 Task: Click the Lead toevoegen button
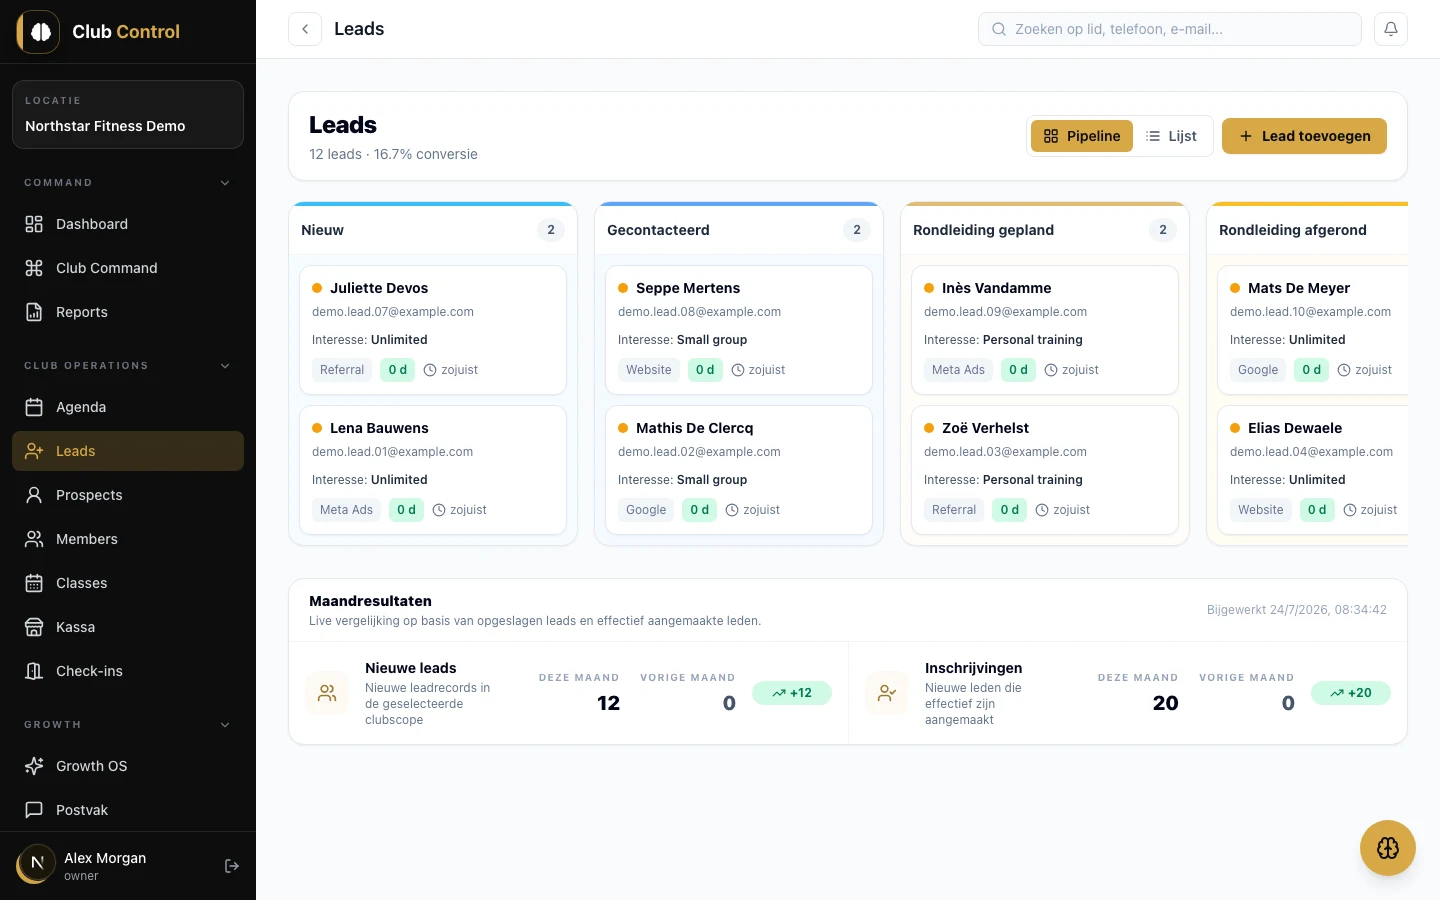click(x=1304, y=136)
